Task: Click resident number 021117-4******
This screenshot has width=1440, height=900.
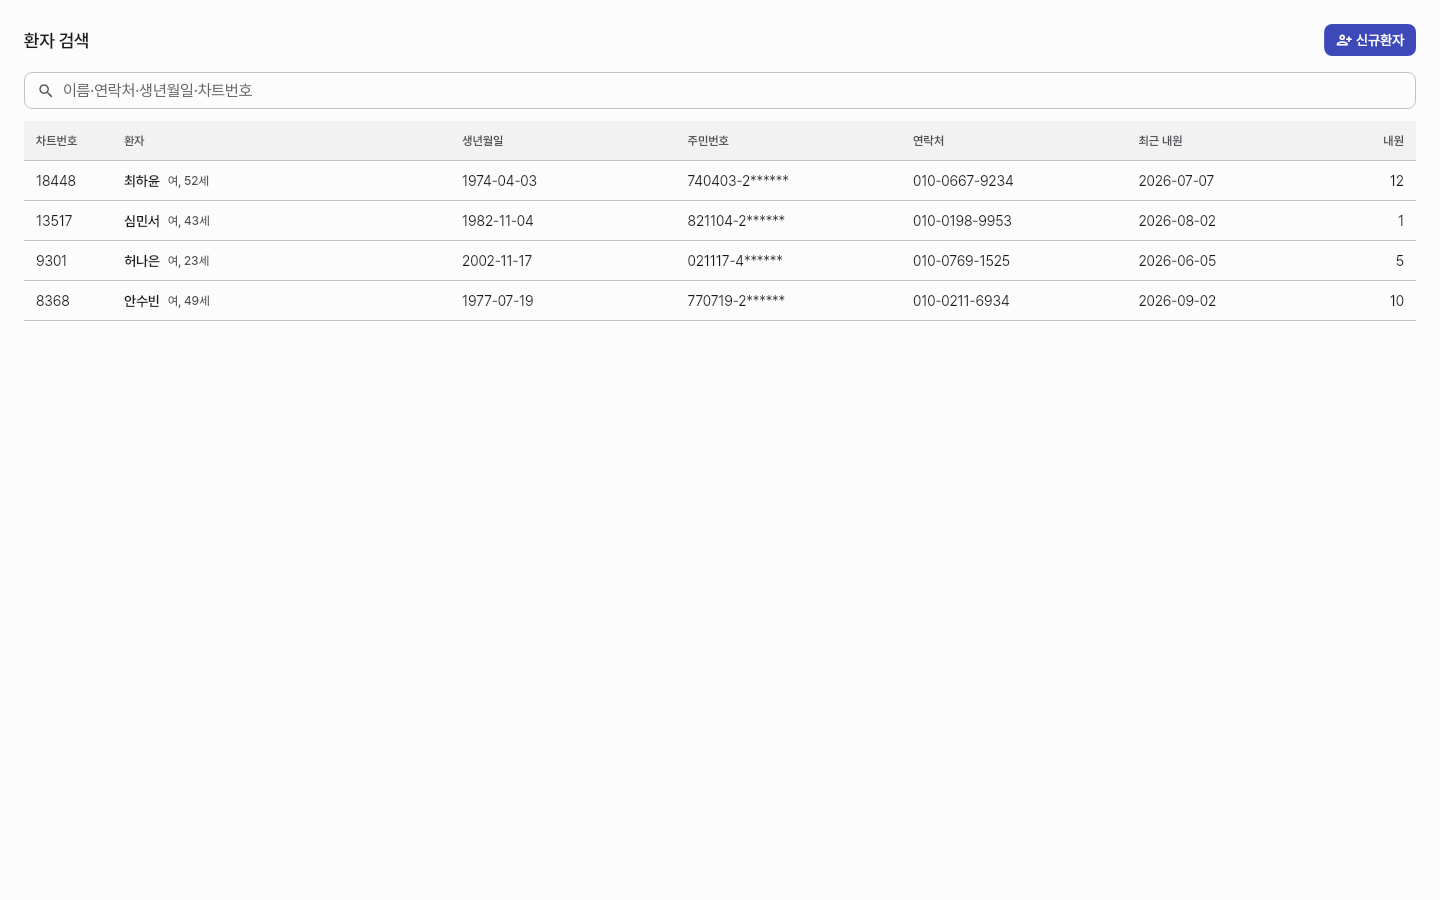Action: click(x=735, y=261)
